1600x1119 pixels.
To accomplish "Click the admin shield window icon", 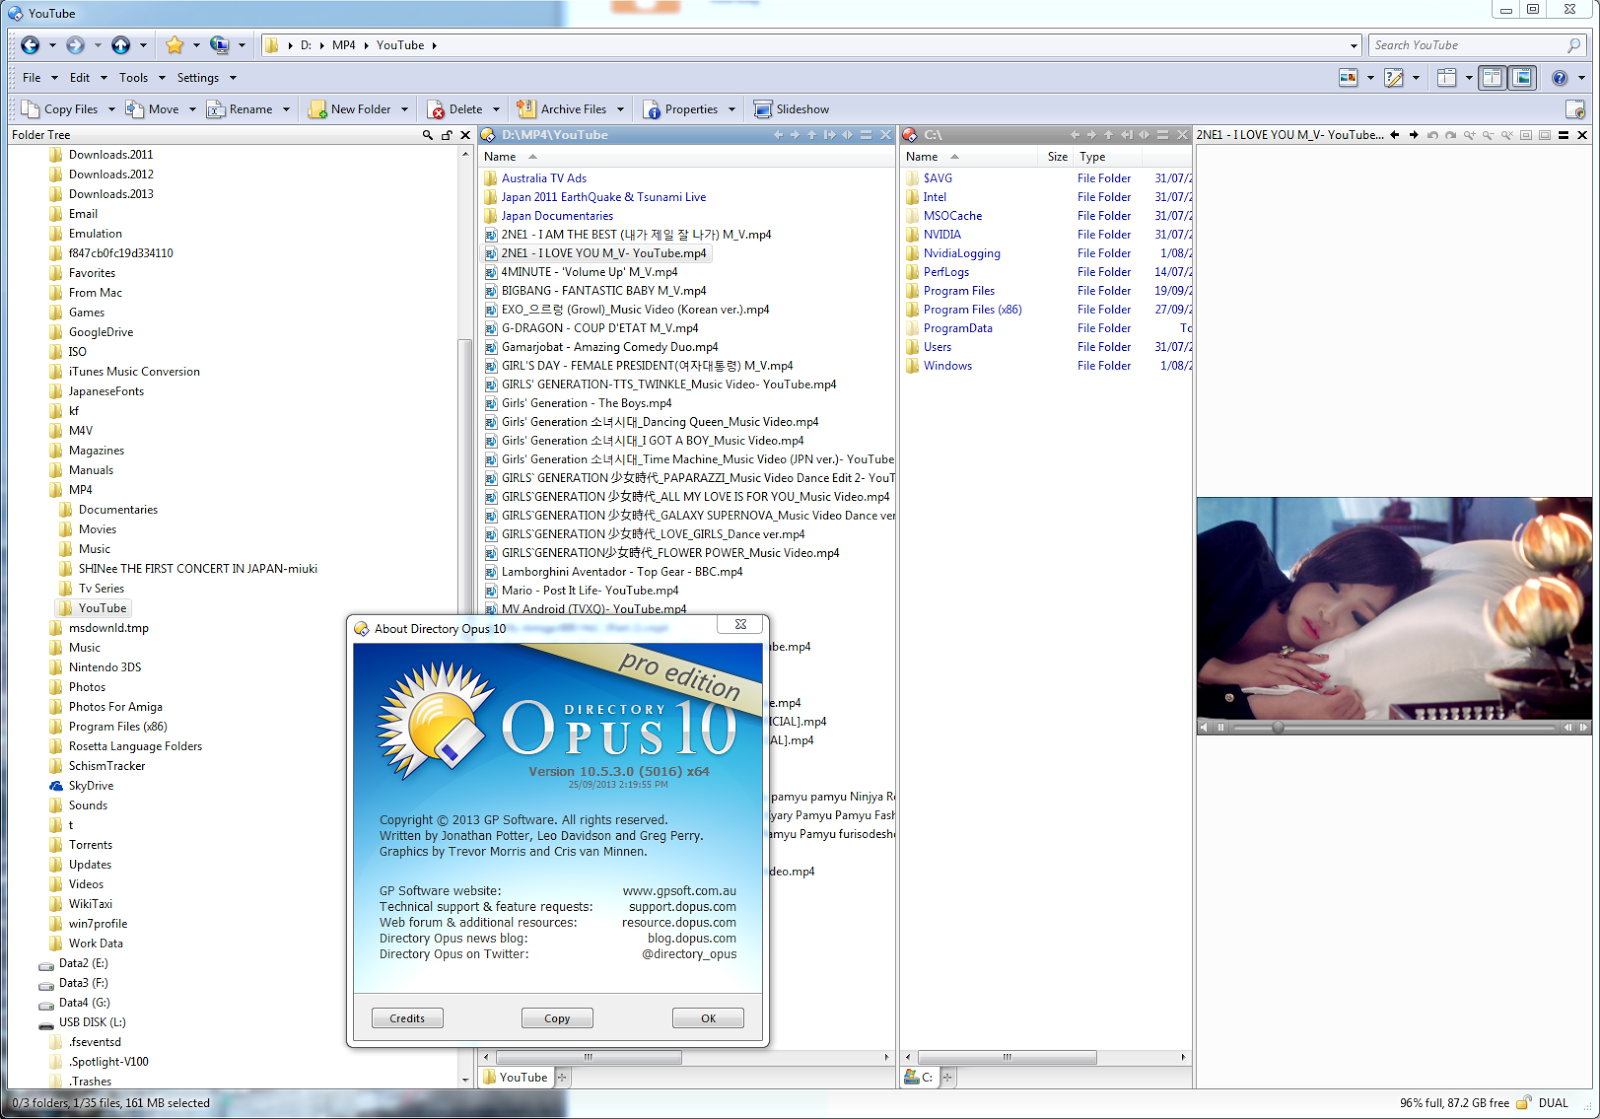I will point(1575,109).
